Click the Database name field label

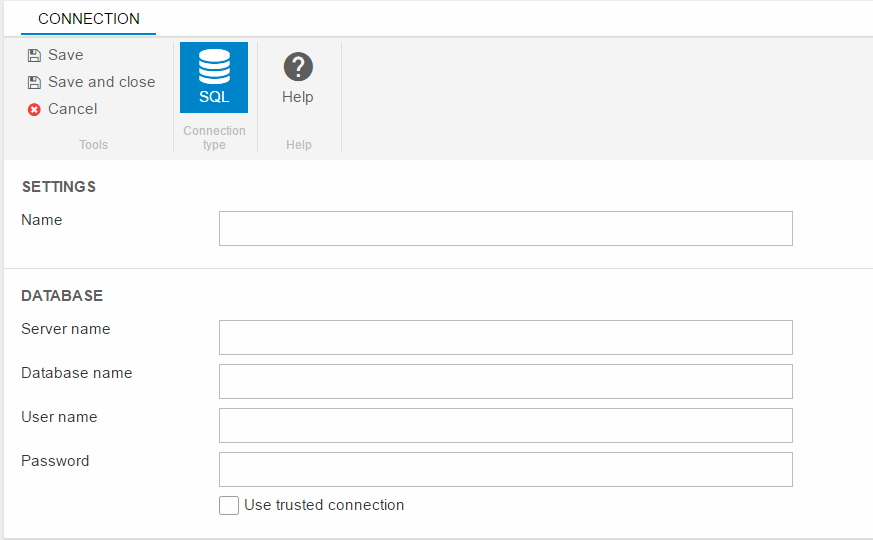(x=77, y=373)
